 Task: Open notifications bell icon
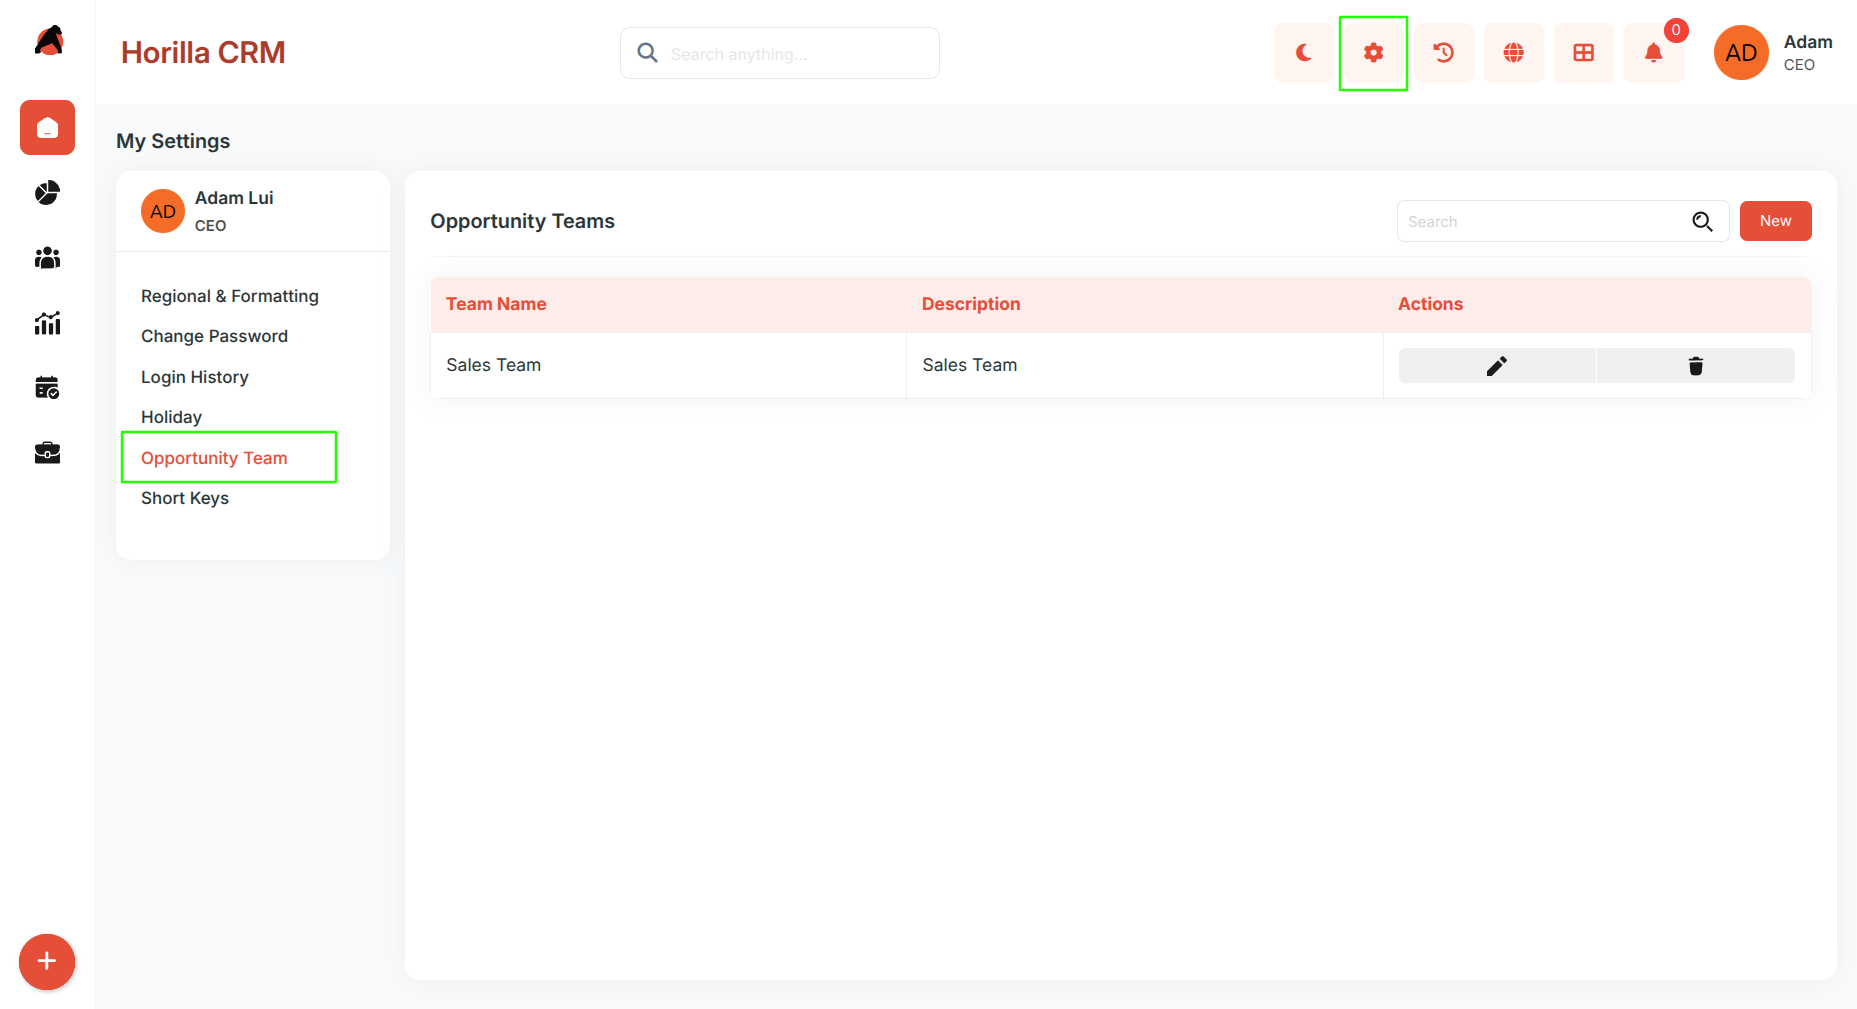(1653, 53)
